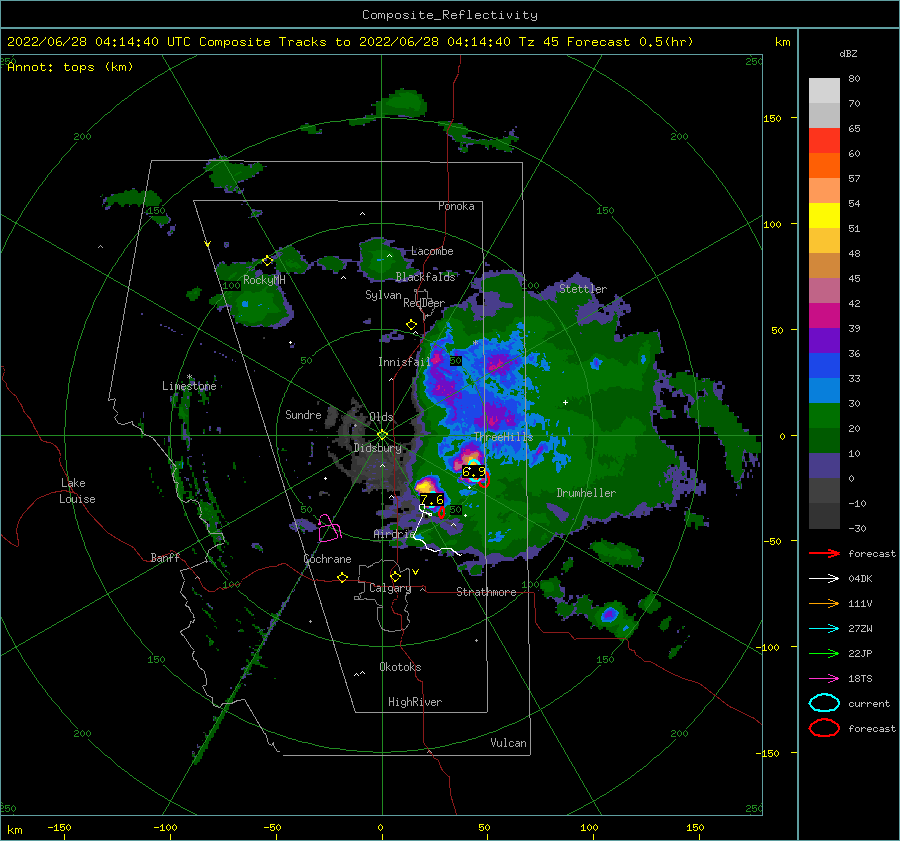
Task: Click the Lacombe town label
Action: pyautogui.click(x=432, y=251)
